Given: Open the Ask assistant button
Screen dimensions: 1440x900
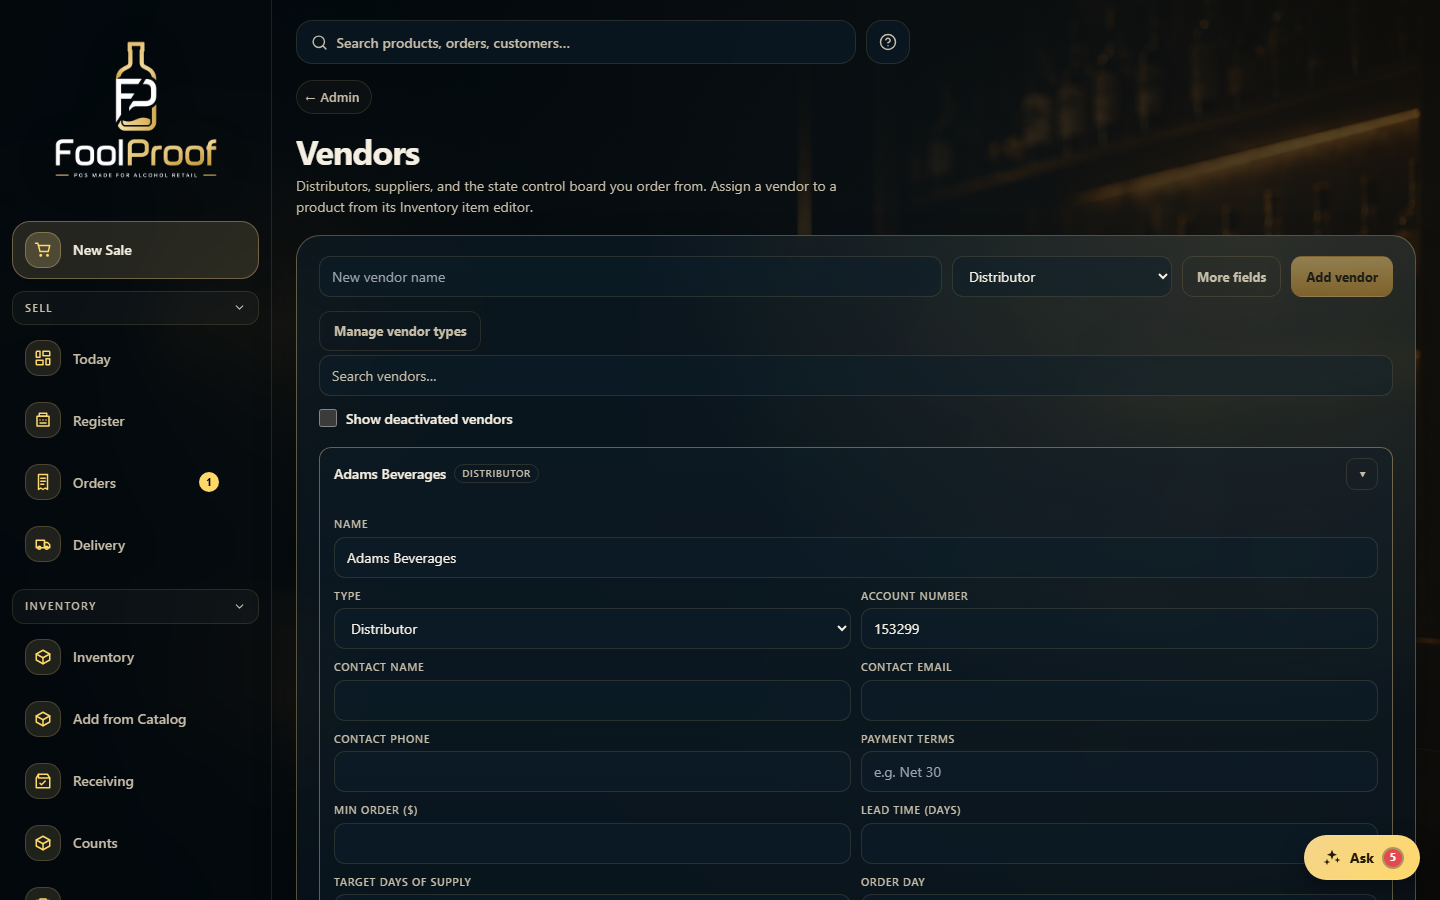Looking at the screenshot, I should 1362,858.
